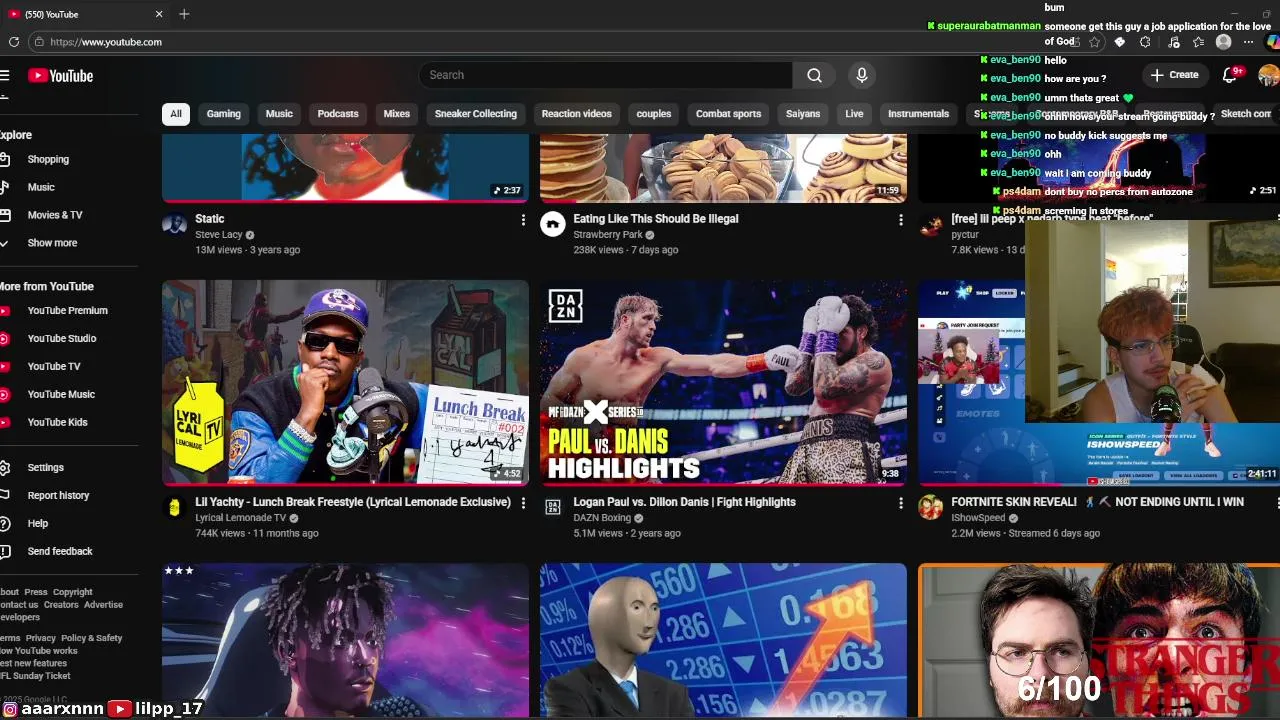Open options for Logan Paul fight video

900,503
